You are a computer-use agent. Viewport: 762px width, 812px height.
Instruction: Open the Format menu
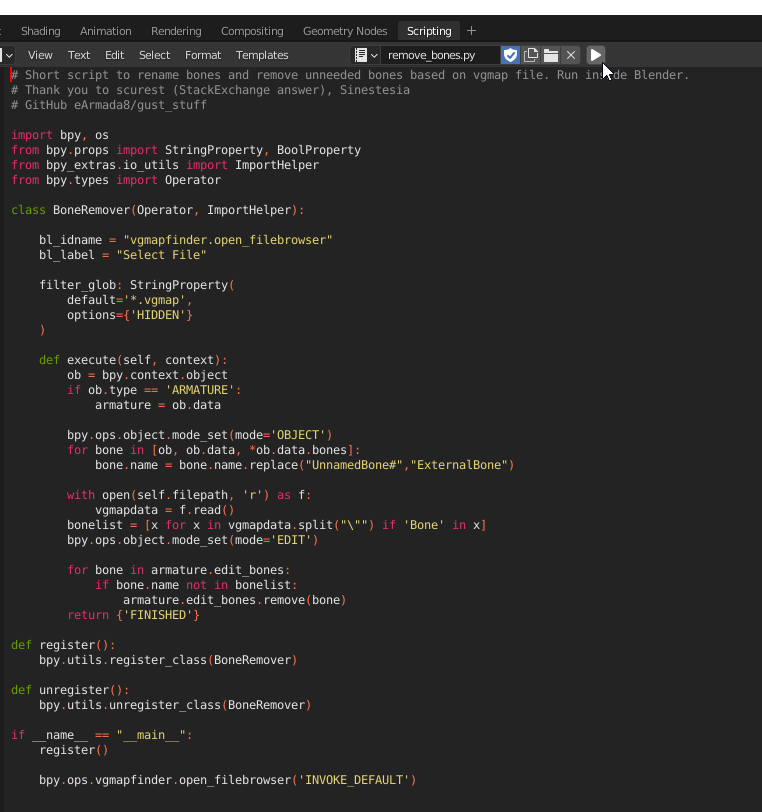coord(203,55)
